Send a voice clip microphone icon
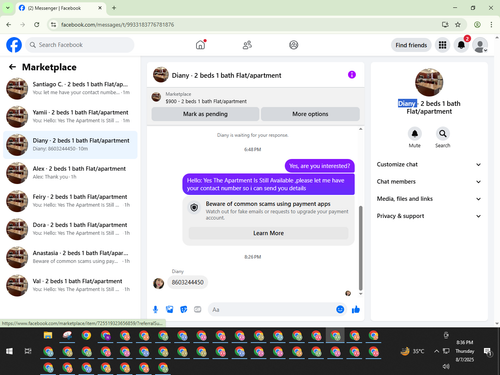This screenshot has height=375, width=500. point(155,310)
